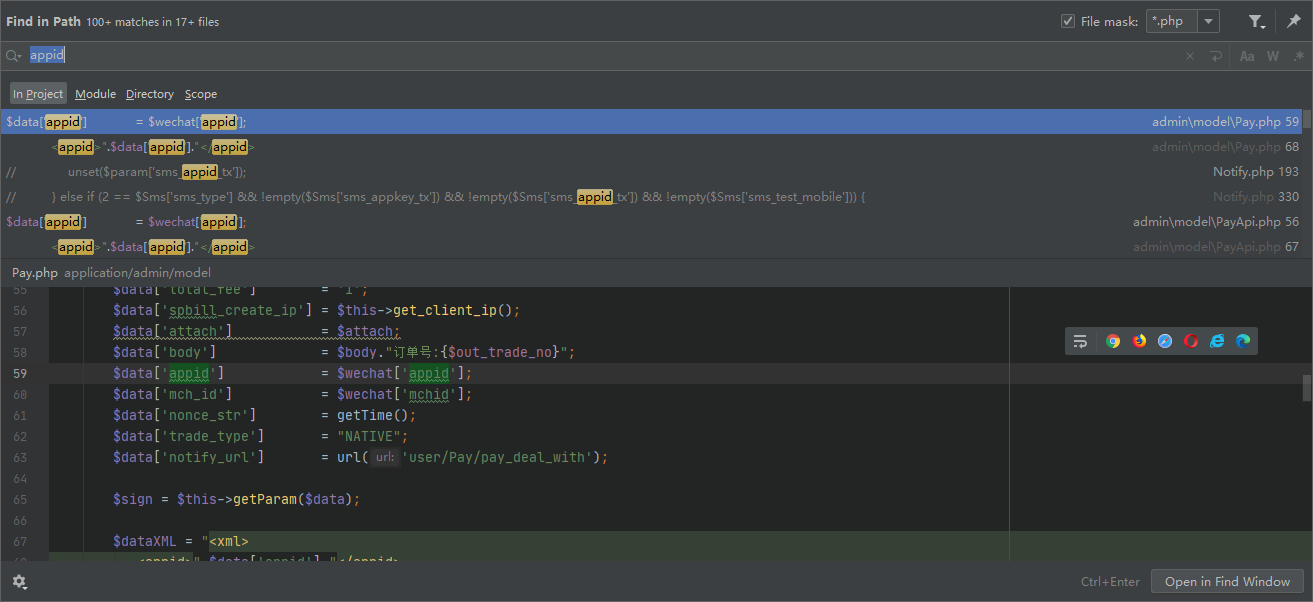Toggle the Words (W) search option
This screenshot has width=1313, height=602.
click(1273, 56)
